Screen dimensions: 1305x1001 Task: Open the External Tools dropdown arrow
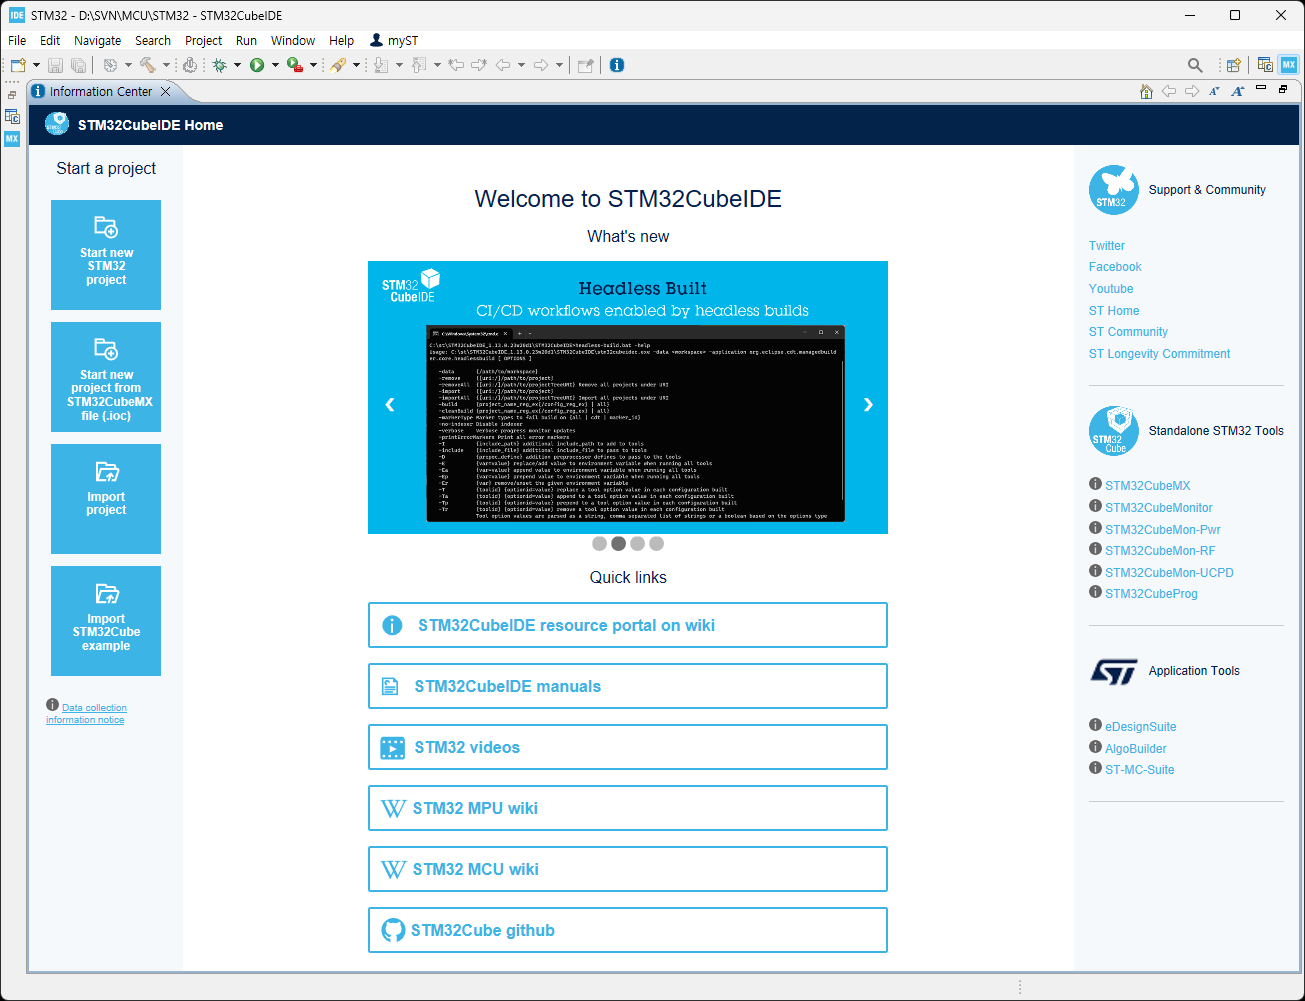313,65
